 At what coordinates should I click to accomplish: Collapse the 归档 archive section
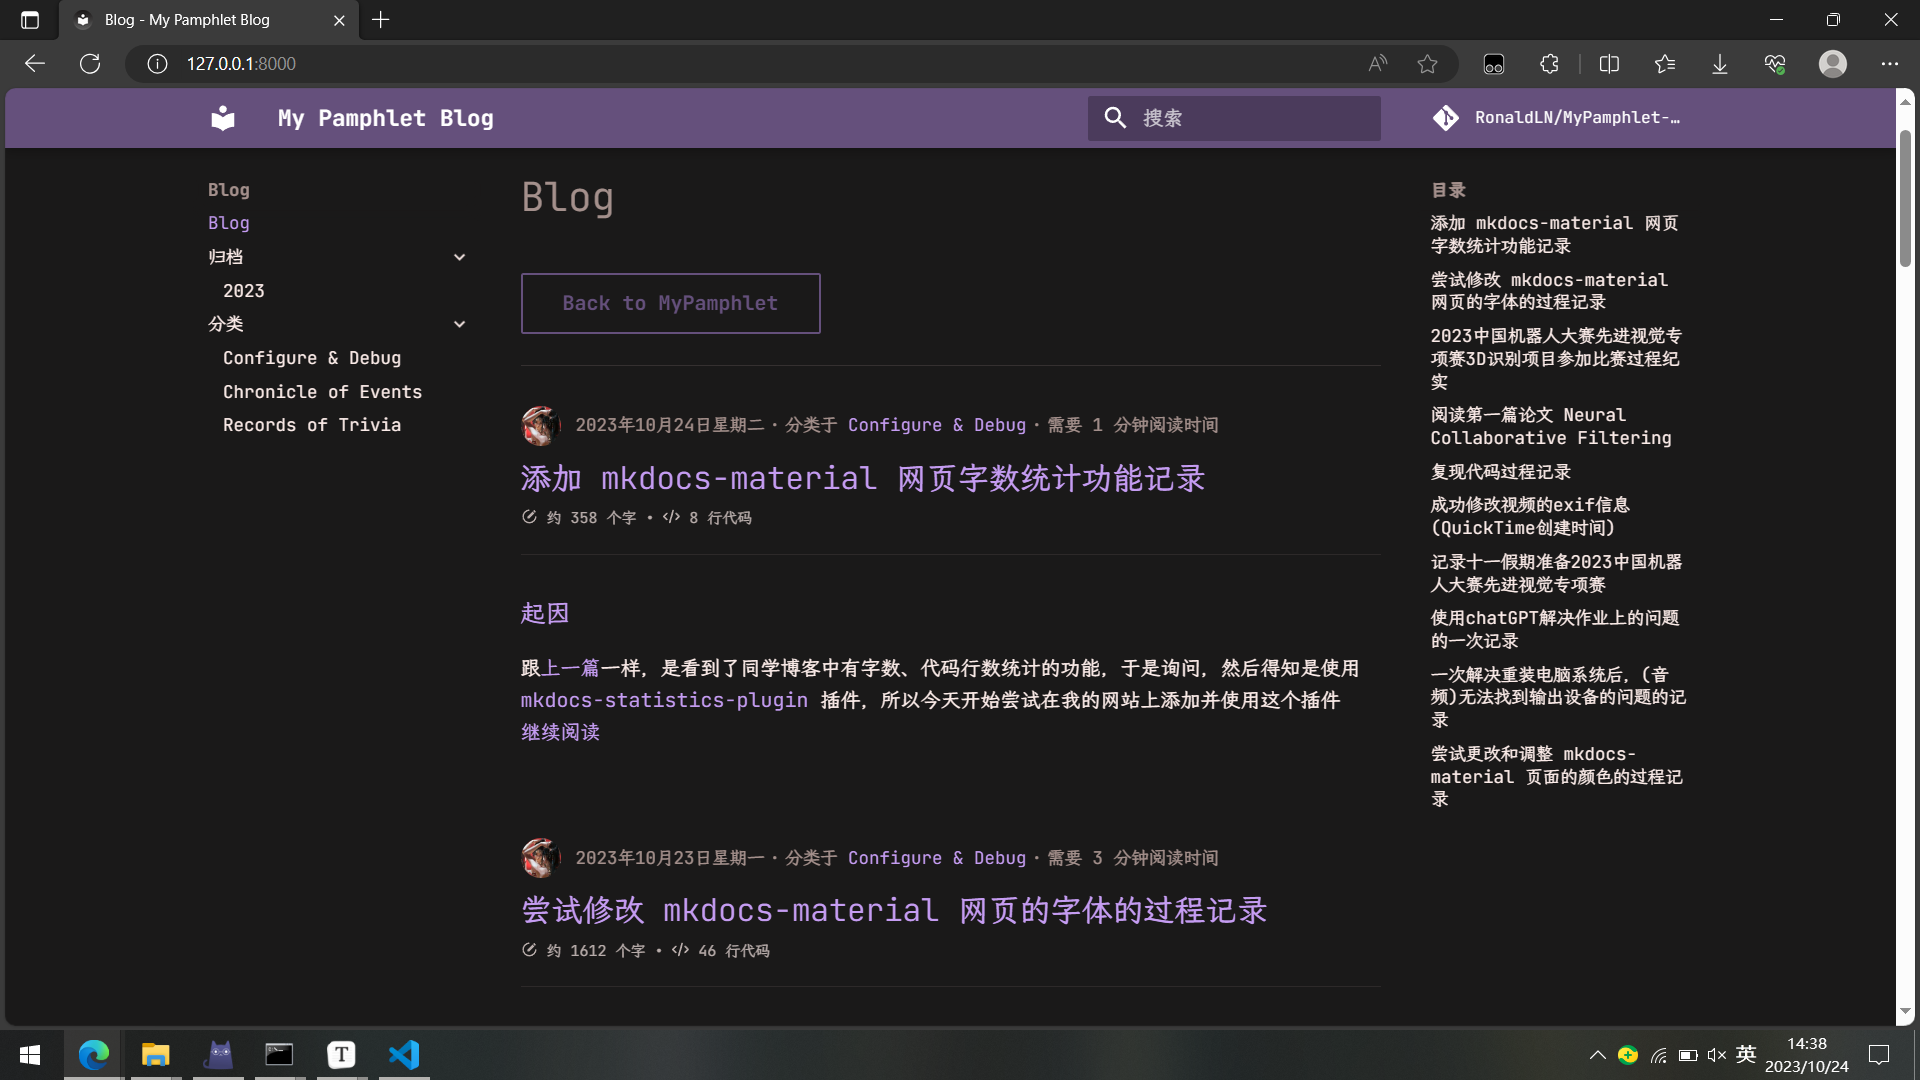point(459,257)
